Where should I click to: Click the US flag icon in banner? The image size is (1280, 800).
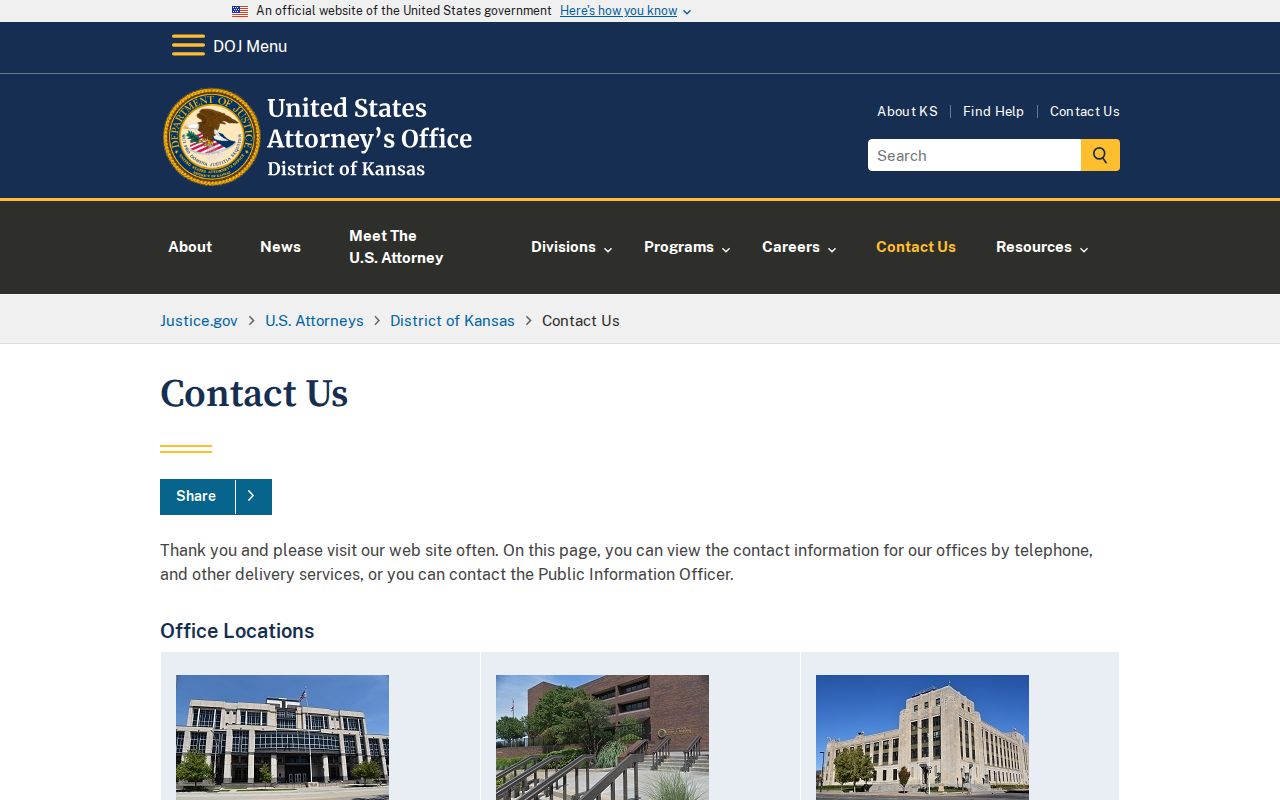point(240,11)
